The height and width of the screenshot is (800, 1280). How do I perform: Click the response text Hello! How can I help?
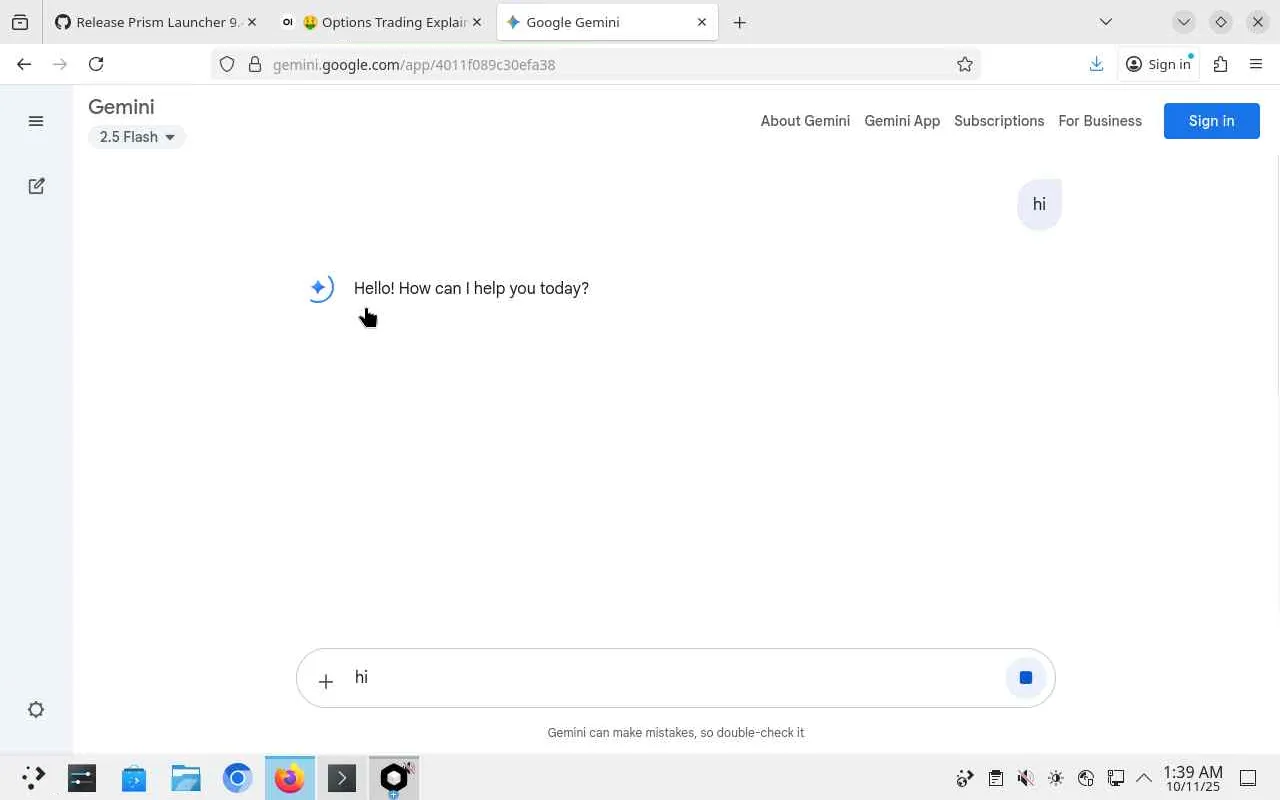(x=471, y=288)
